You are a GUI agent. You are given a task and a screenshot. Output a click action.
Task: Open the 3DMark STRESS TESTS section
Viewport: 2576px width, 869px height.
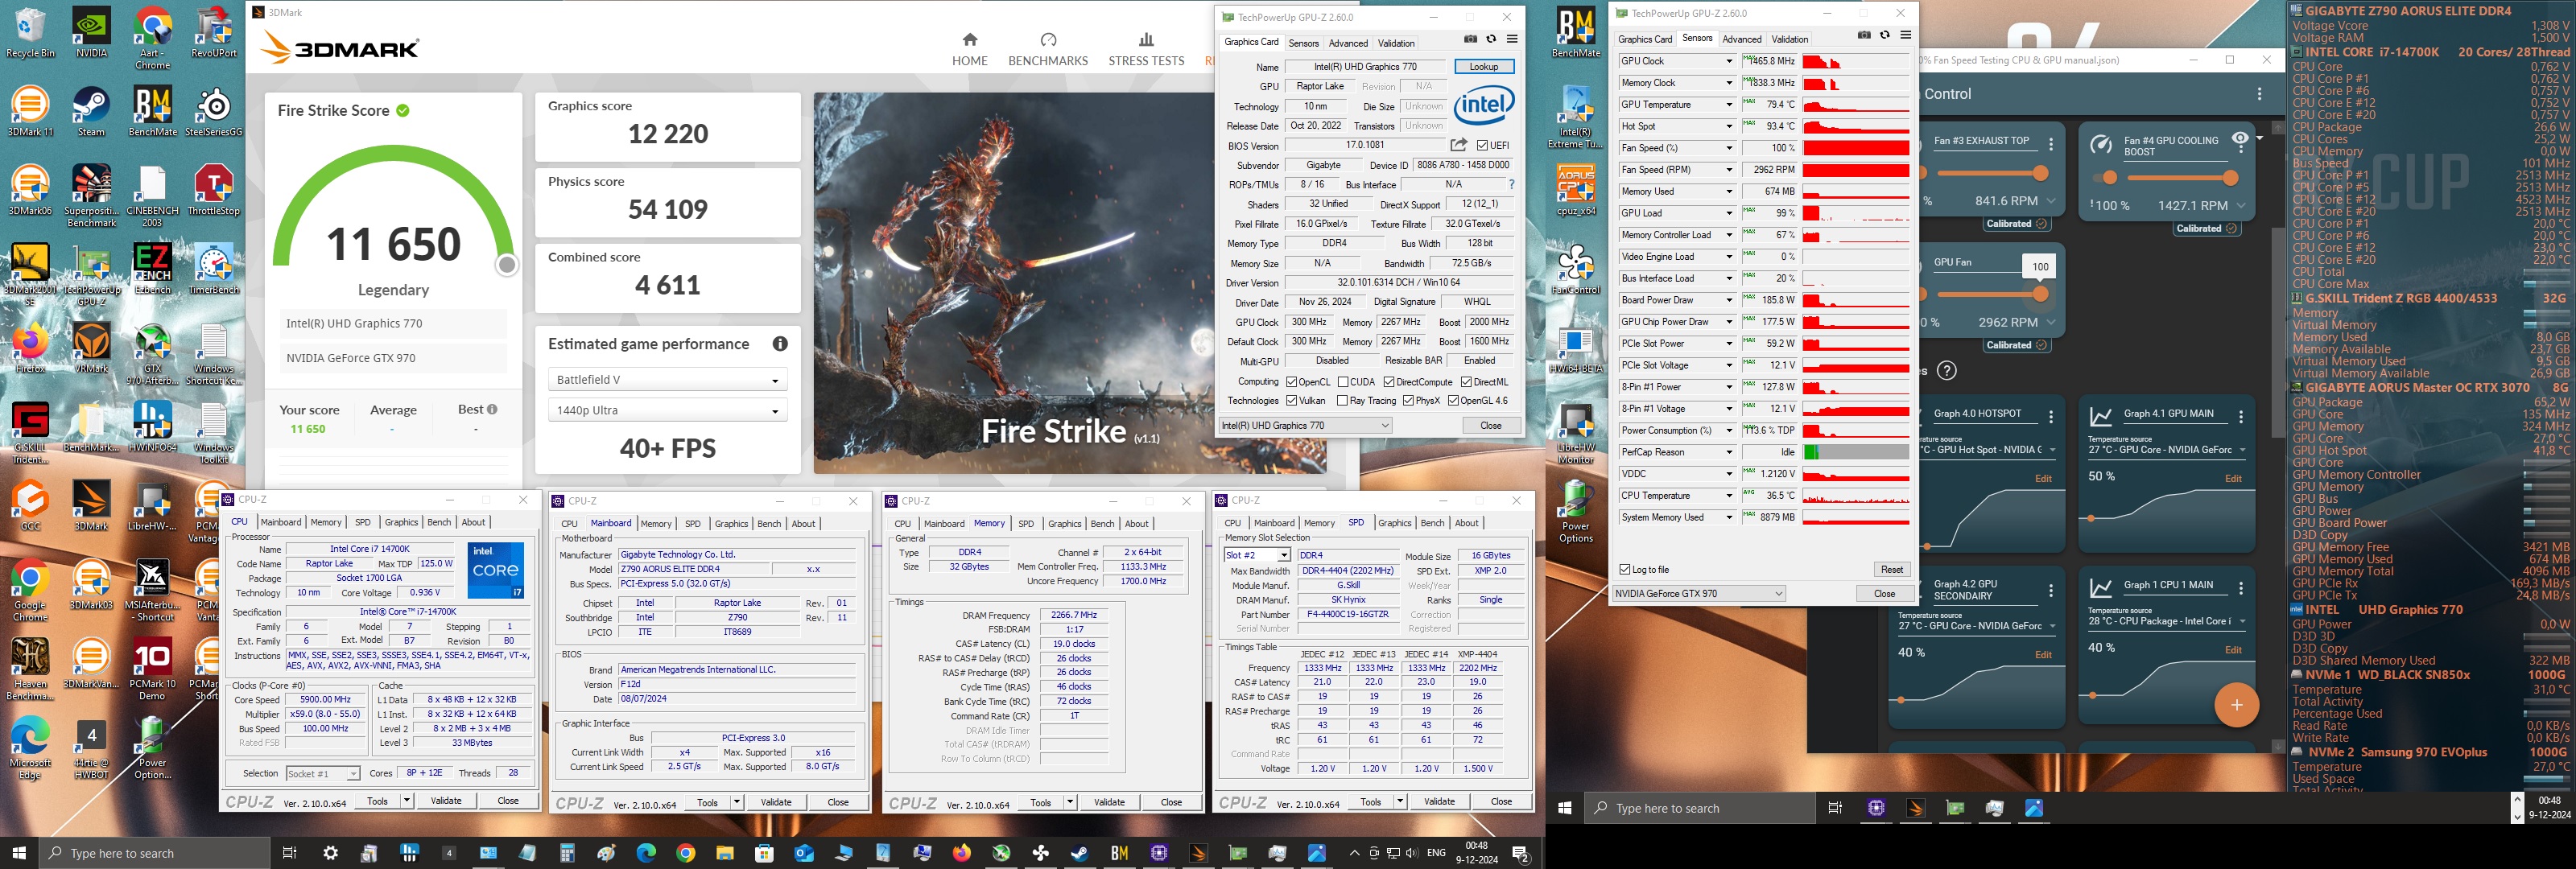tap(1146, 50)
